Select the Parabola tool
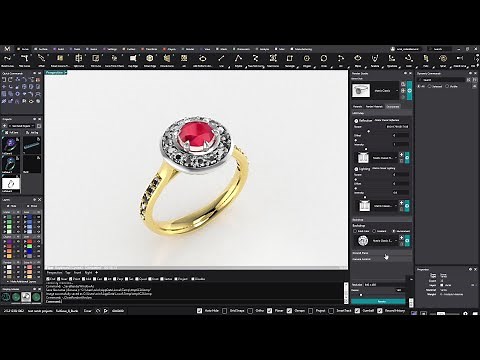The image size is (480, 360). 375,60
